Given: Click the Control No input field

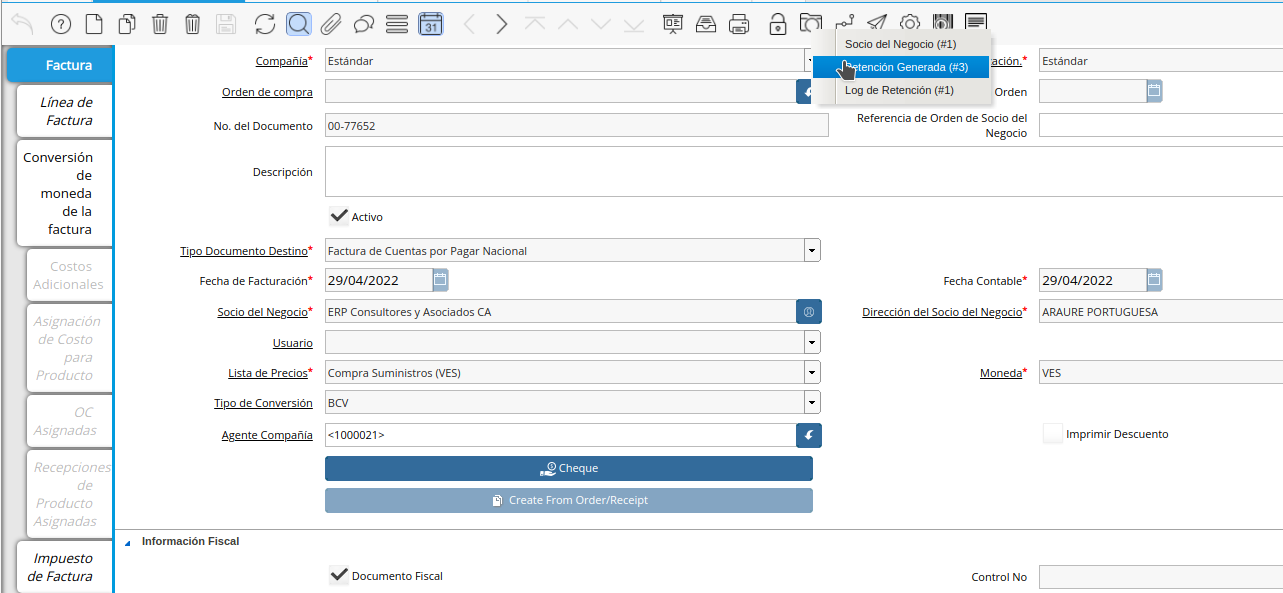Looking at the screenshot, I should click(x=1161, y=577).
